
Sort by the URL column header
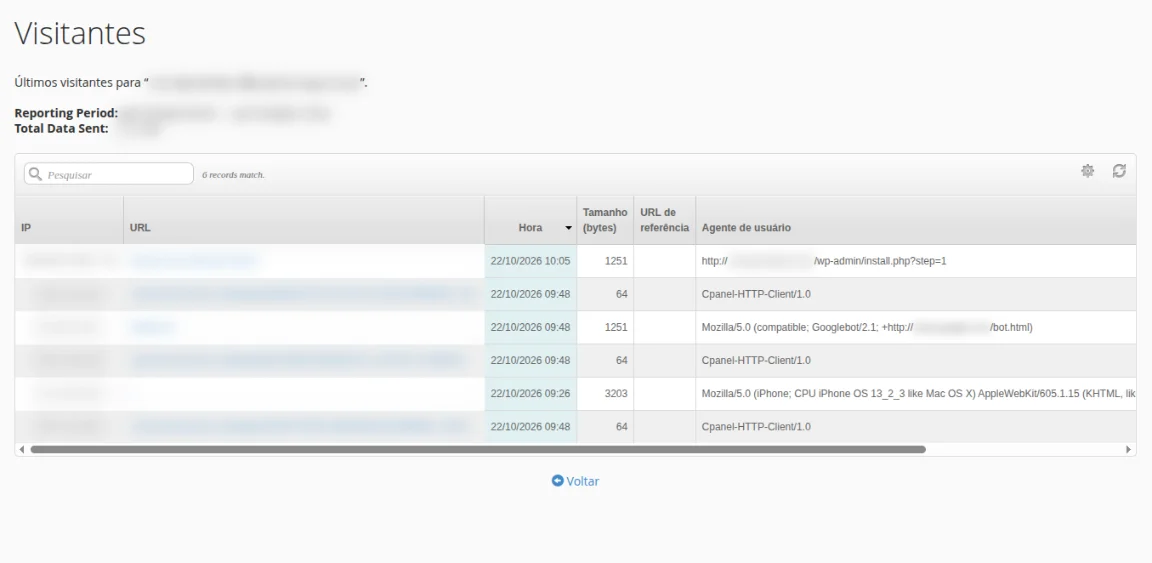(x=303, y=220)
